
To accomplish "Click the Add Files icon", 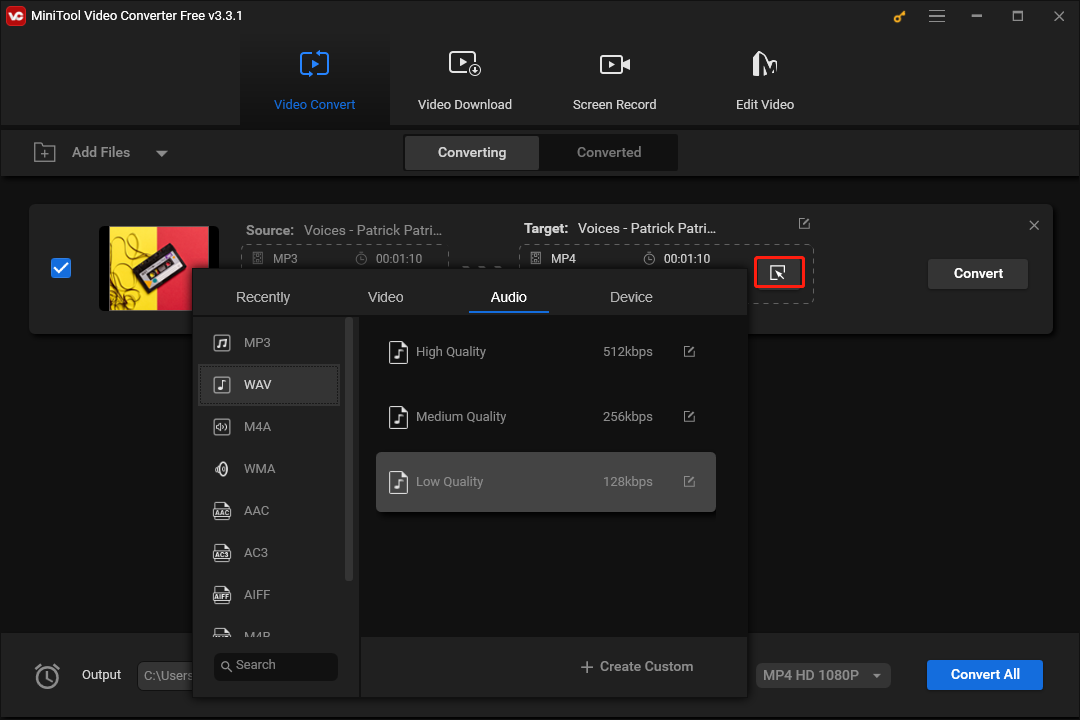I will point(45,152).
